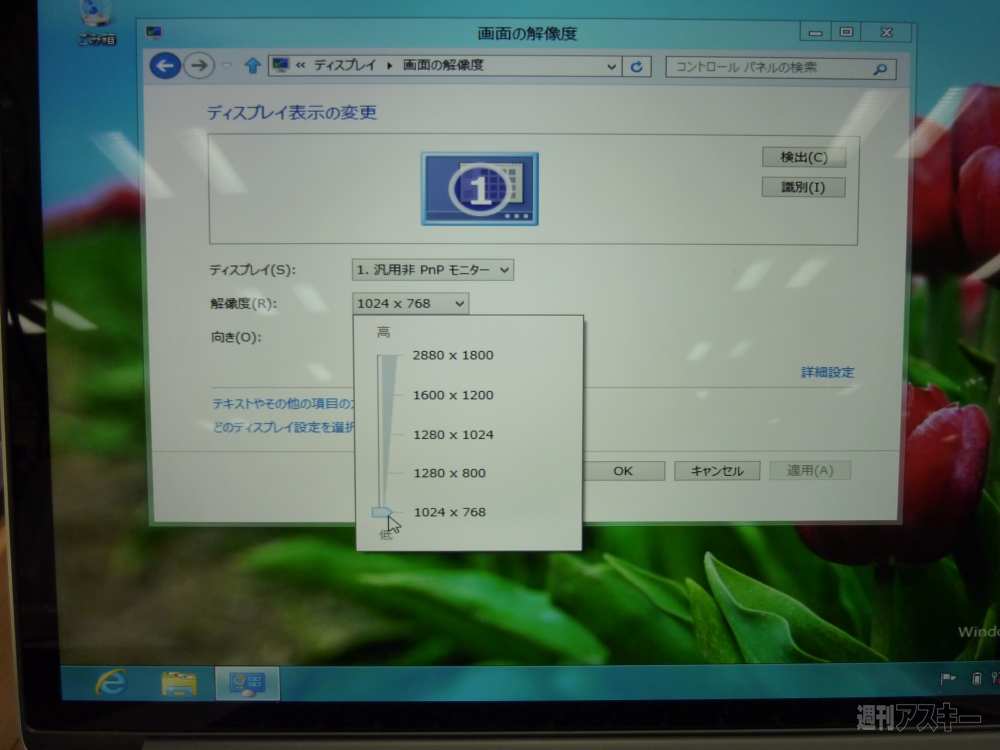Viewport: 1000px width, 750px height.
Task: Open File Explorer from taskbar
Action: 179,684
